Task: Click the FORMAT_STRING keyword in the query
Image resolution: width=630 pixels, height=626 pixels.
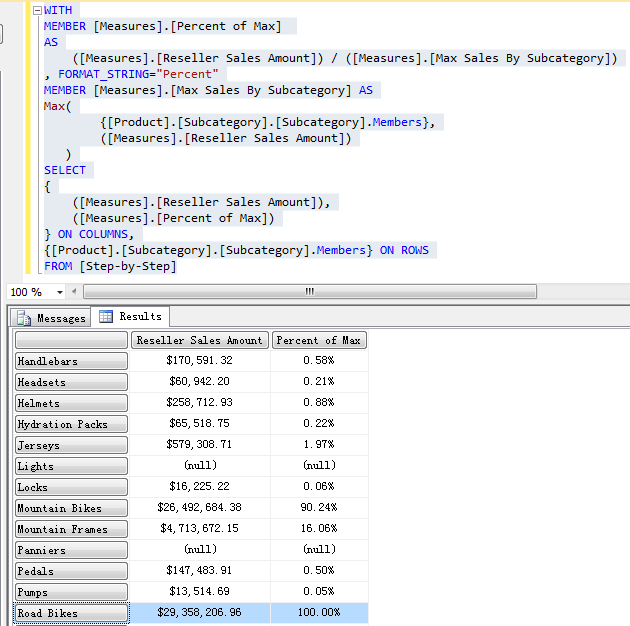Action: (x=104, y=74)
